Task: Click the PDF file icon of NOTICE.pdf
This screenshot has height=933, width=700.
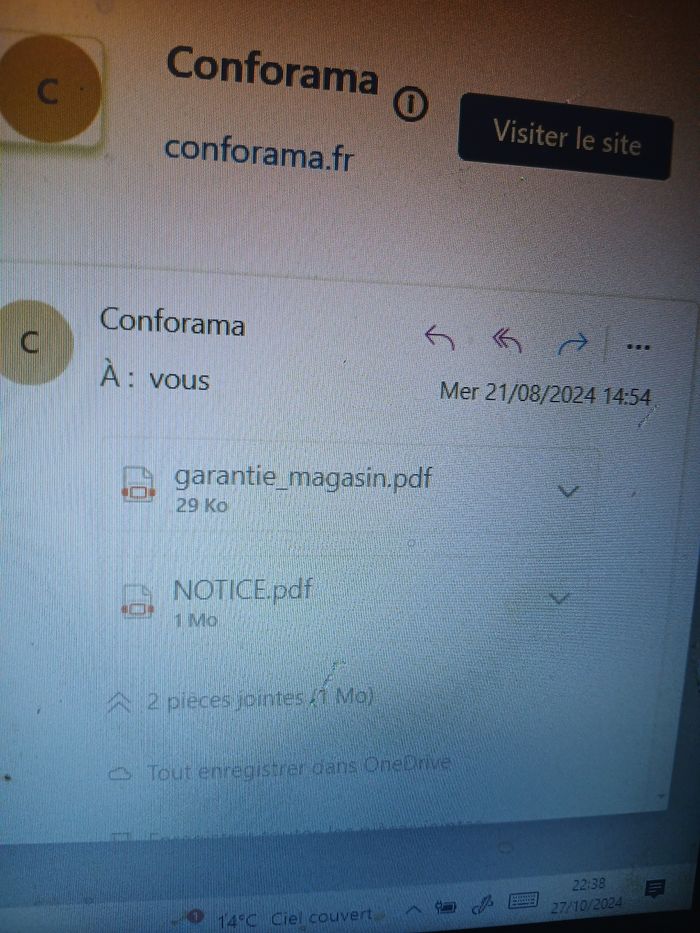Action: point(138,602)
